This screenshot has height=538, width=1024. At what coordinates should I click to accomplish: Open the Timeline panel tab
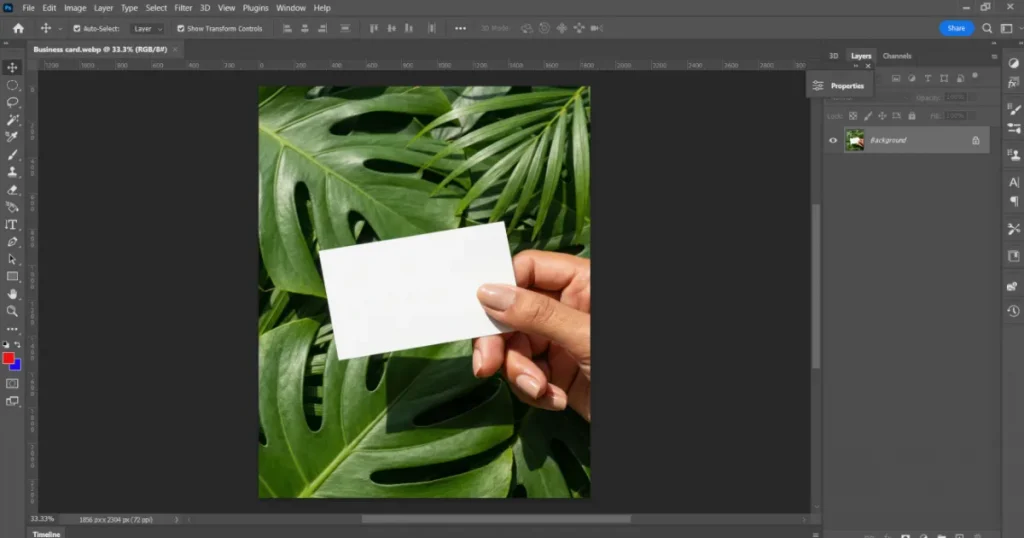point(46,534)
